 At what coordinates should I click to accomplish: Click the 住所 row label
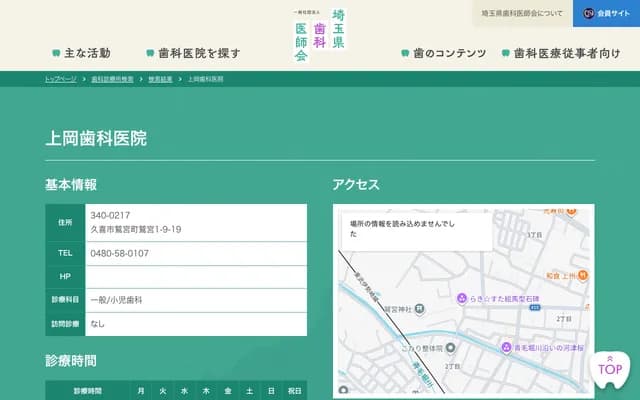tap(65, 222)
